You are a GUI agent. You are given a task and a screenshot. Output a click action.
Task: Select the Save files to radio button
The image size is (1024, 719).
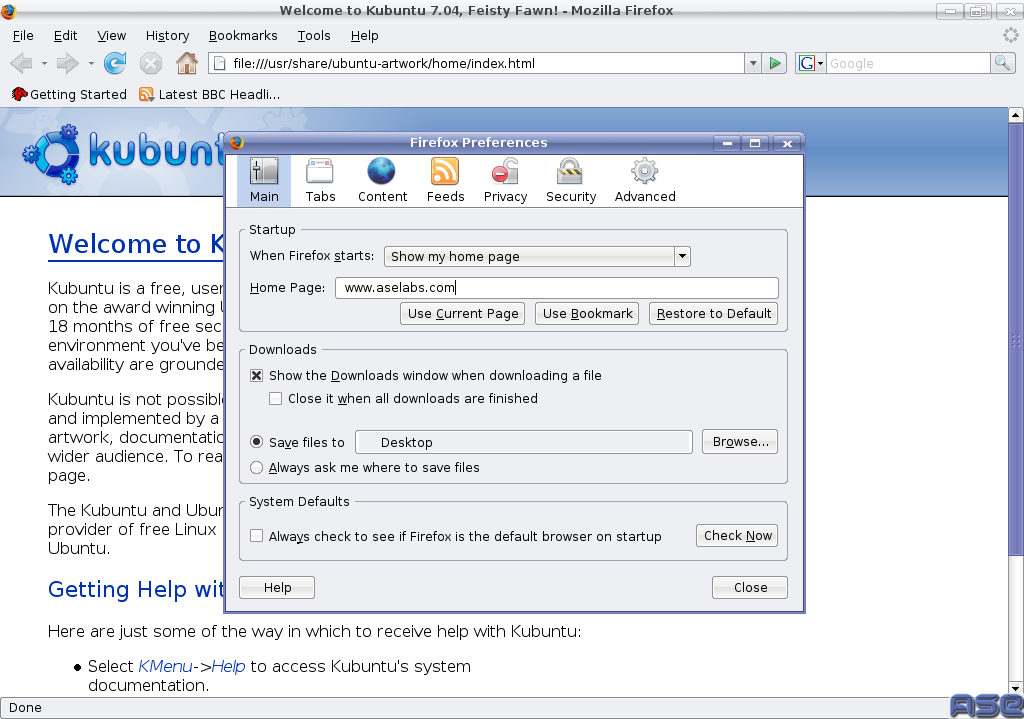tap(257, 442)
